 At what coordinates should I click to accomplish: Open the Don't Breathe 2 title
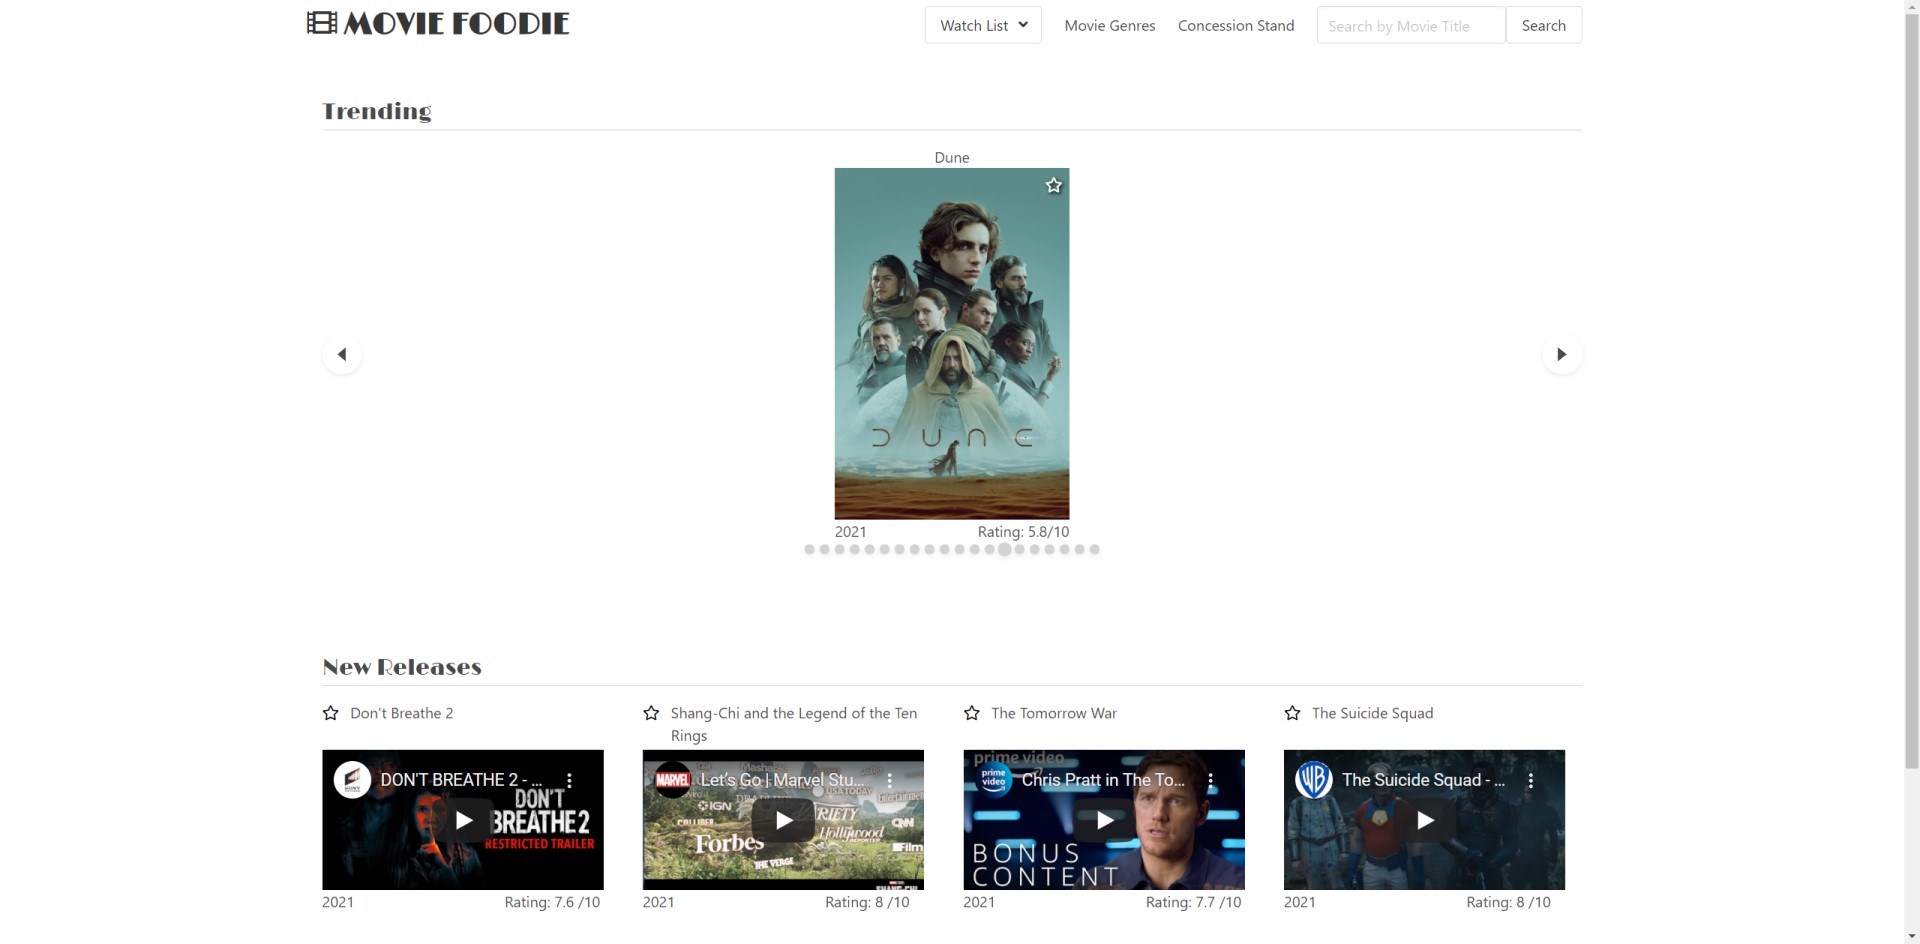402,713
